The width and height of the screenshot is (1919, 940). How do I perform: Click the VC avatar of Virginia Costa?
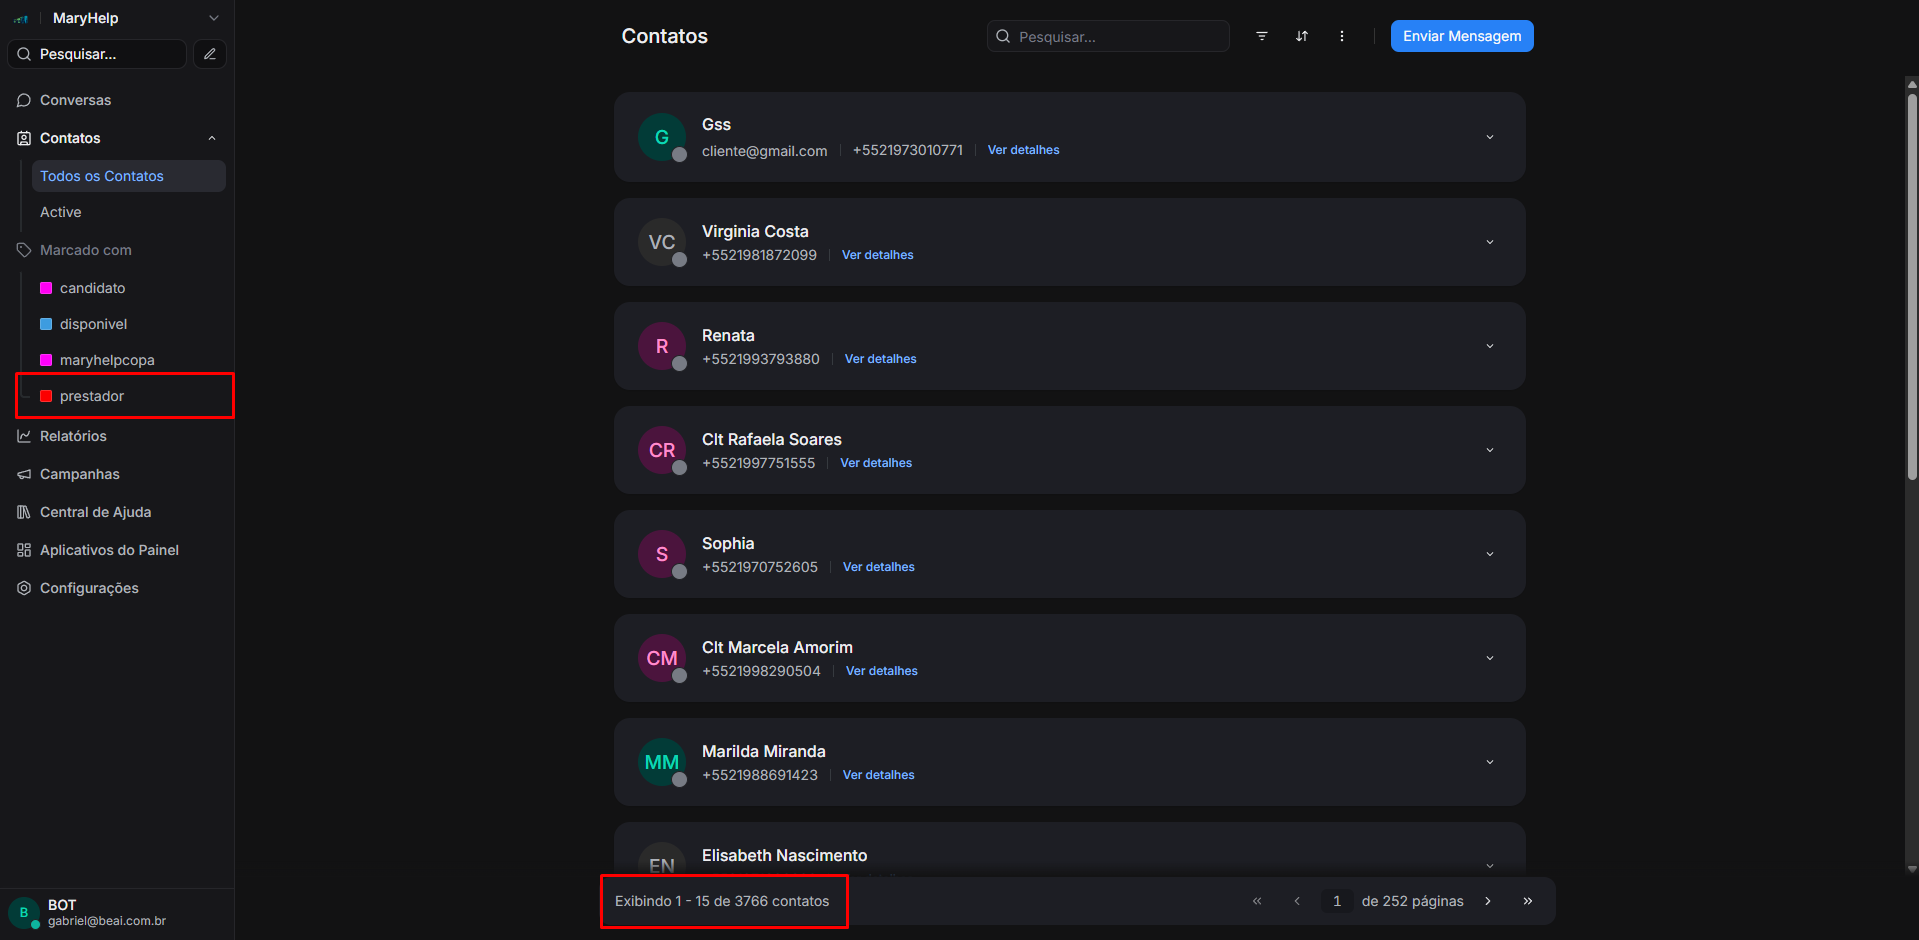(662, 242)
